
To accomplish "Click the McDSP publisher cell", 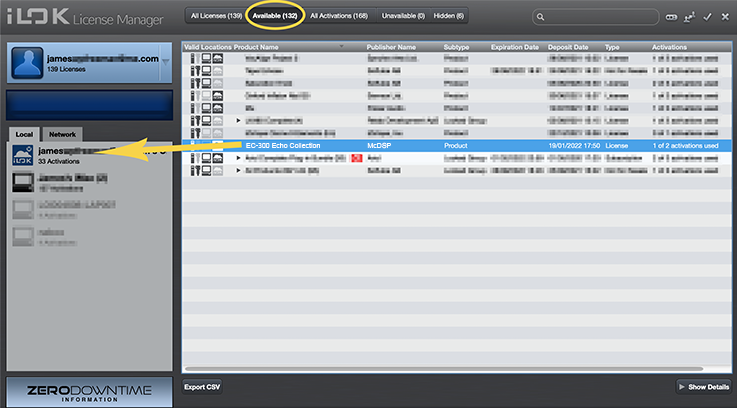I will 379,146.
